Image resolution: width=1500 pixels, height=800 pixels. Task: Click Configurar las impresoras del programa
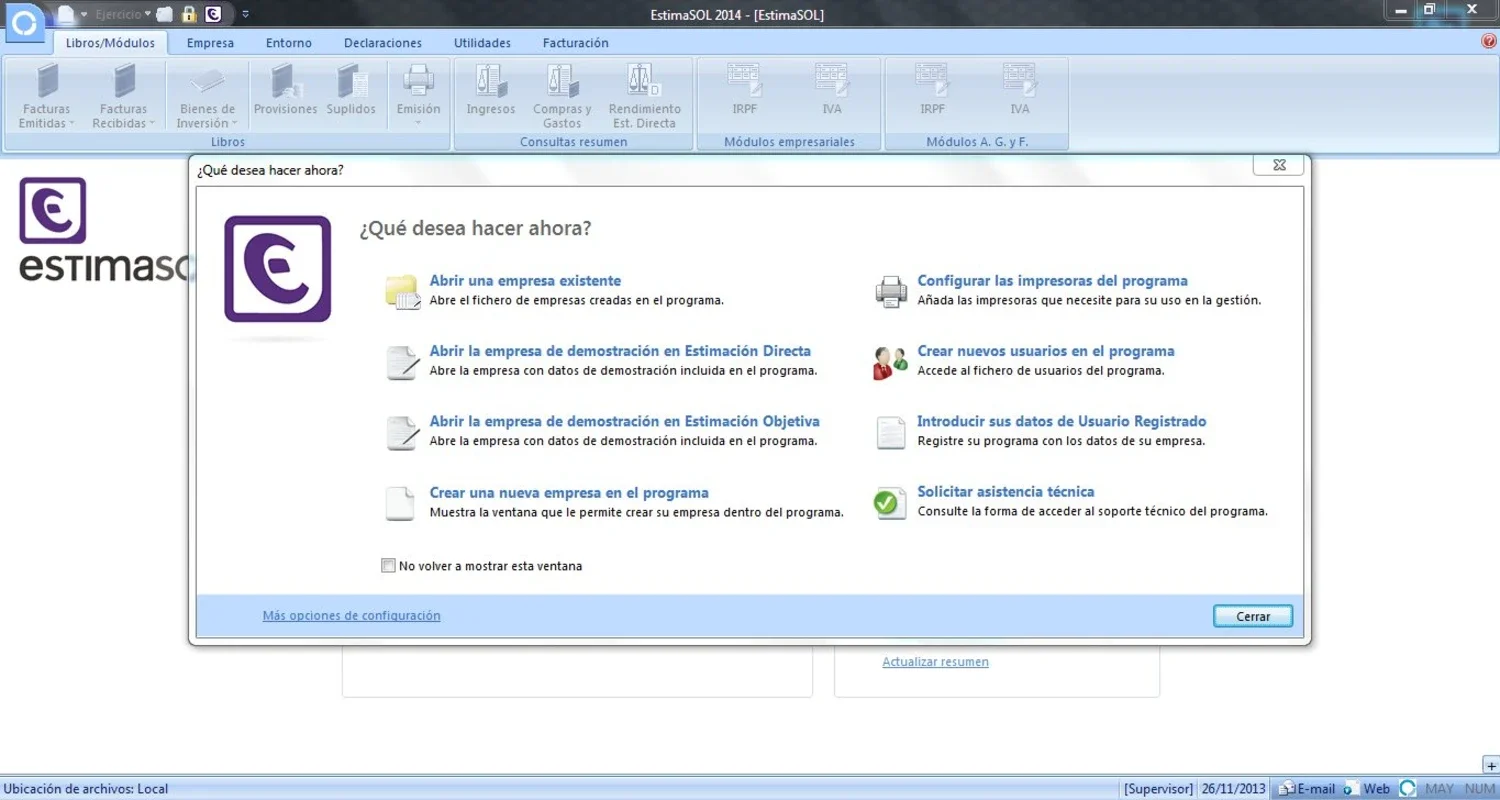(1052, 281)
